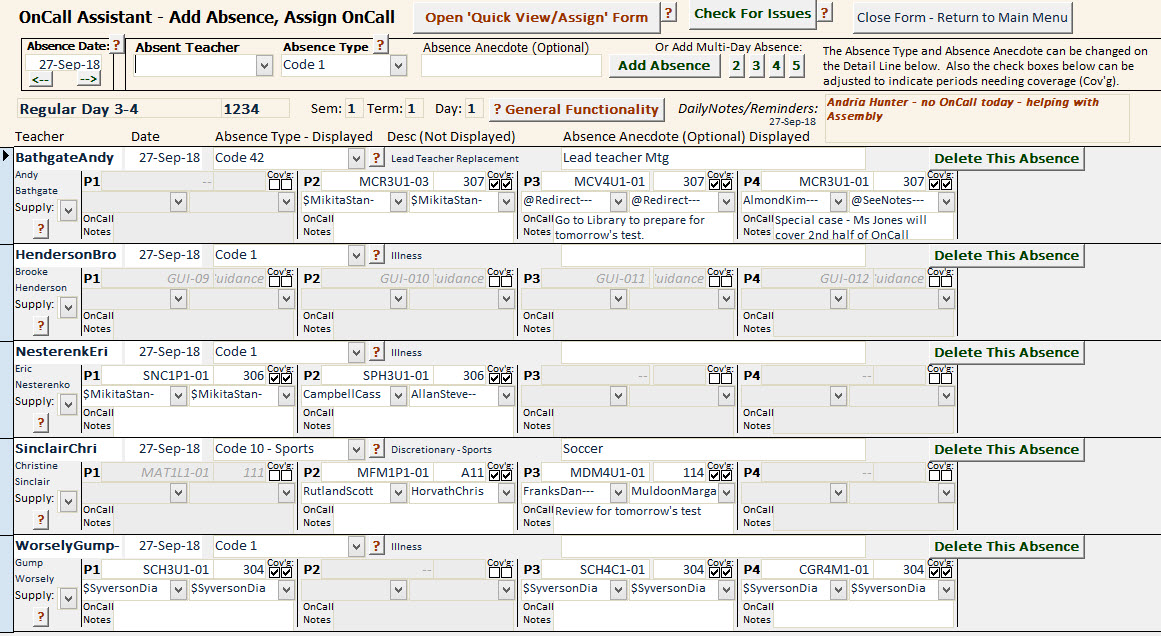
Task: Delete the NesterenkEri absence
Action: (1006, 352)
